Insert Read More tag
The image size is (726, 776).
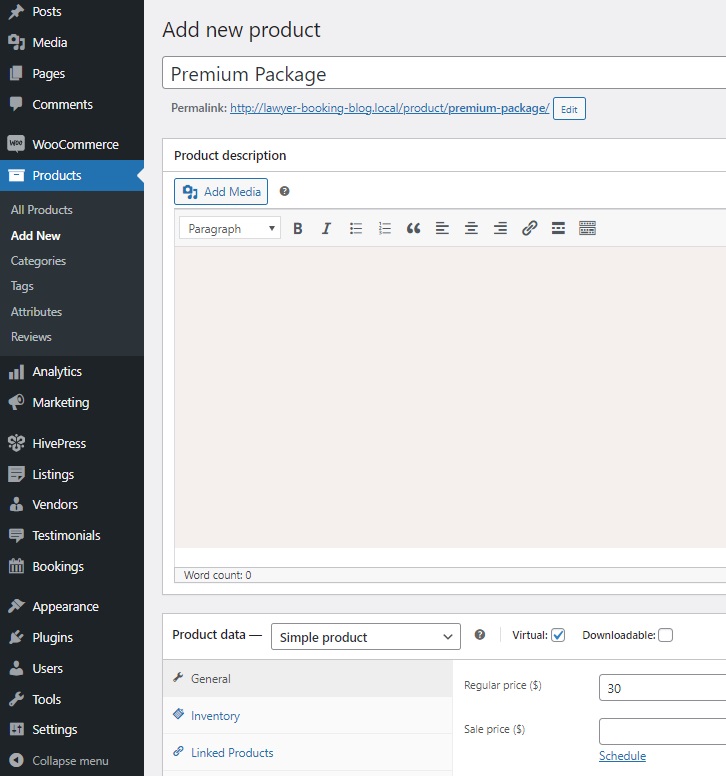coord(558,229)
